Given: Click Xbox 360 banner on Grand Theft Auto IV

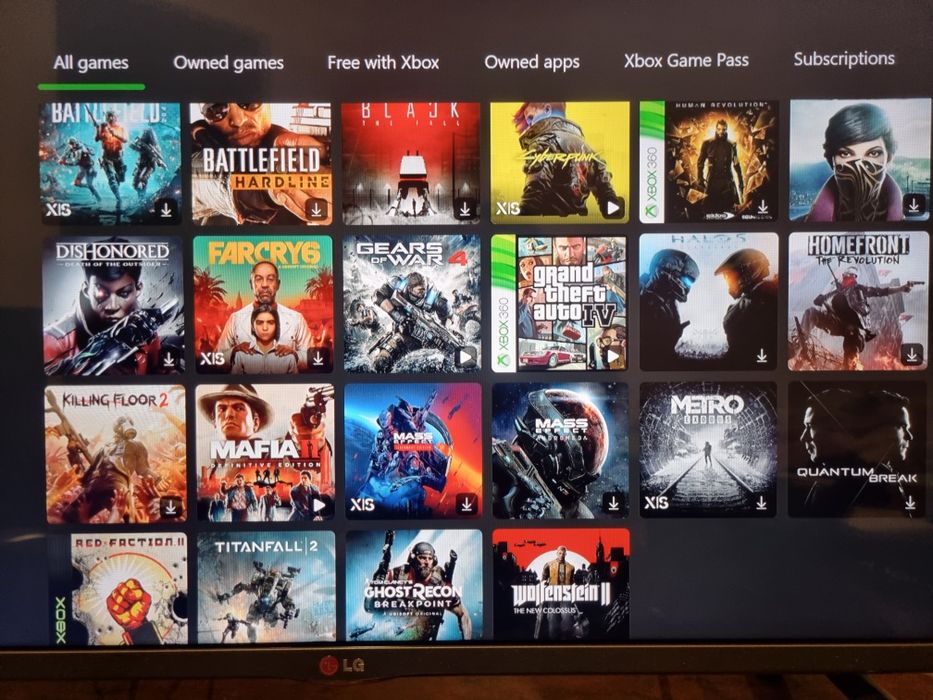Looking at the screenshot, I should (x=503, y=304).
